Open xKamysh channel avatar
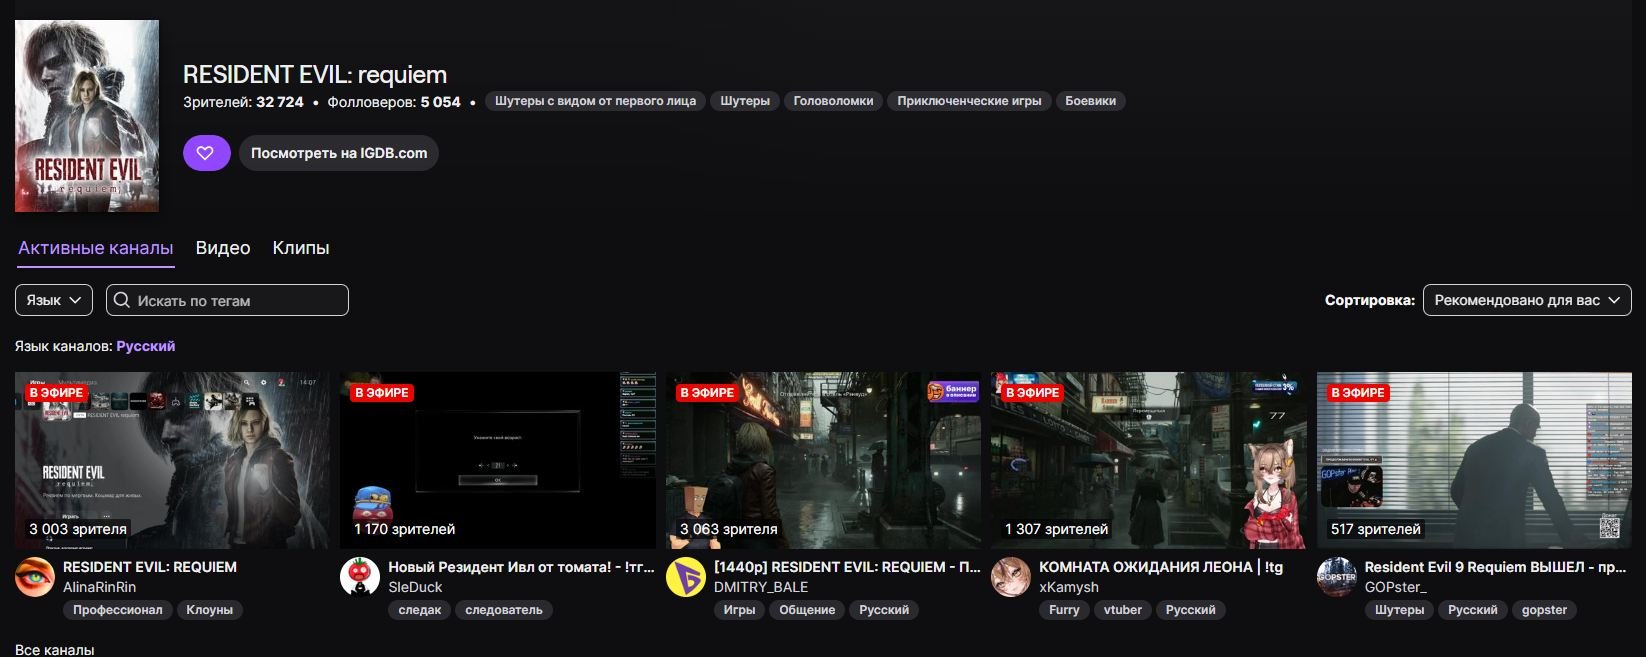The height and width of the screenshot is (657, 1646). [x=1011, y=577]
